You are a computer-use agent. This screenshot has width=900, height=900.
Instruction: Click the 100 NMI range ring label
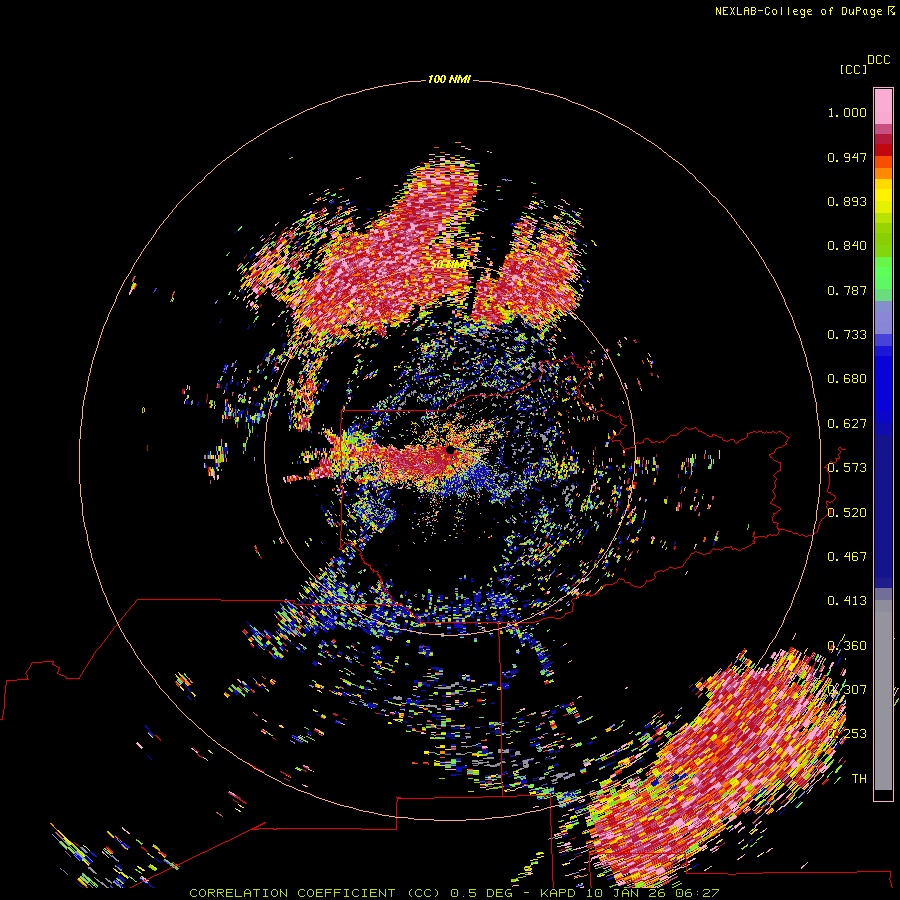point(449,79)
